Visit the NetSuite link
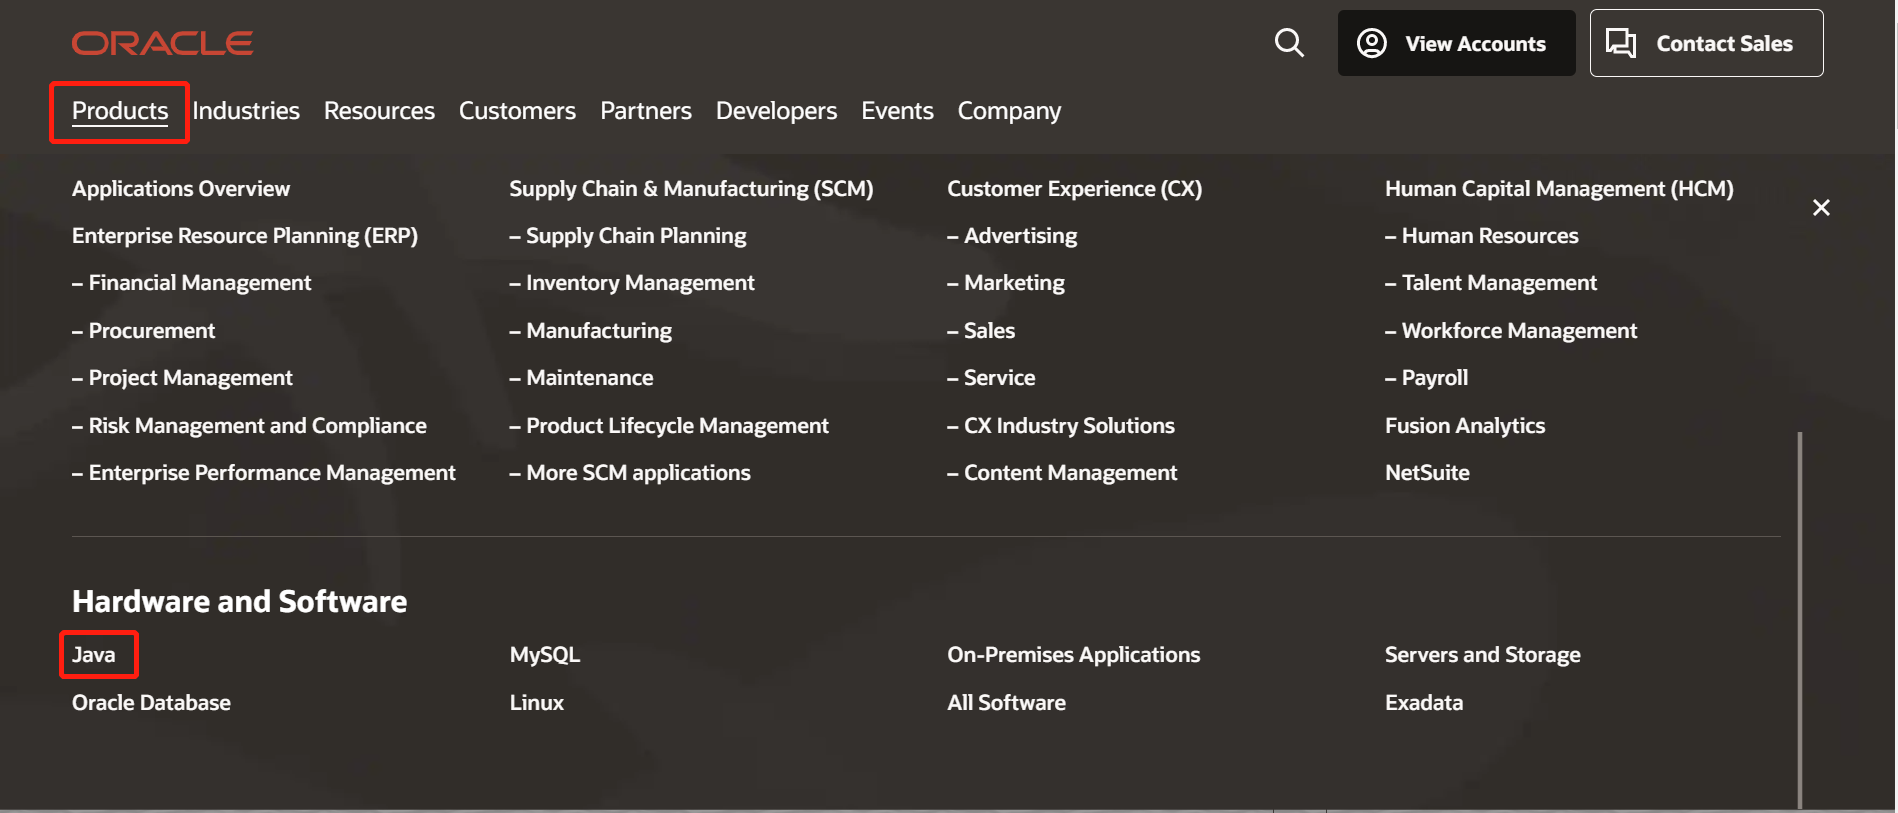Image resolution: width=1898 pixels, height=813 pixels. tap(1427, 473)
